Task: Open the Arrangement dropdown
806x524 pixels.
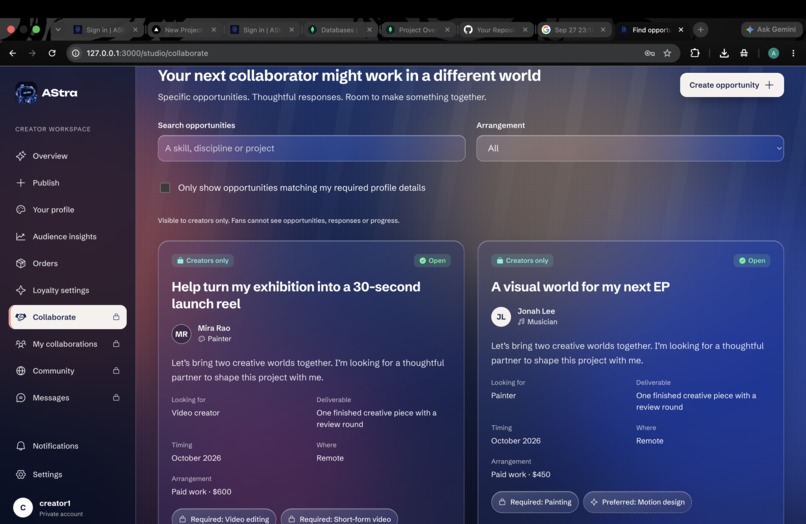Action: (x=630, y=148)
